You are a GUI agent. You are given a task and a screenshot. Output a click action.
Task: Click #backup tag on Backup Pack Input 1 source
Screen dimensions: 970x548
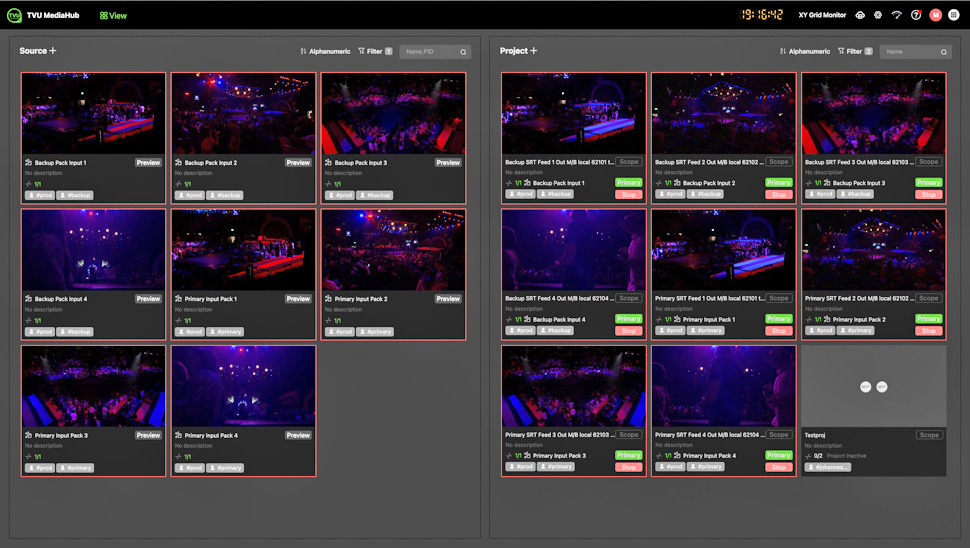[x=75, y=195]
